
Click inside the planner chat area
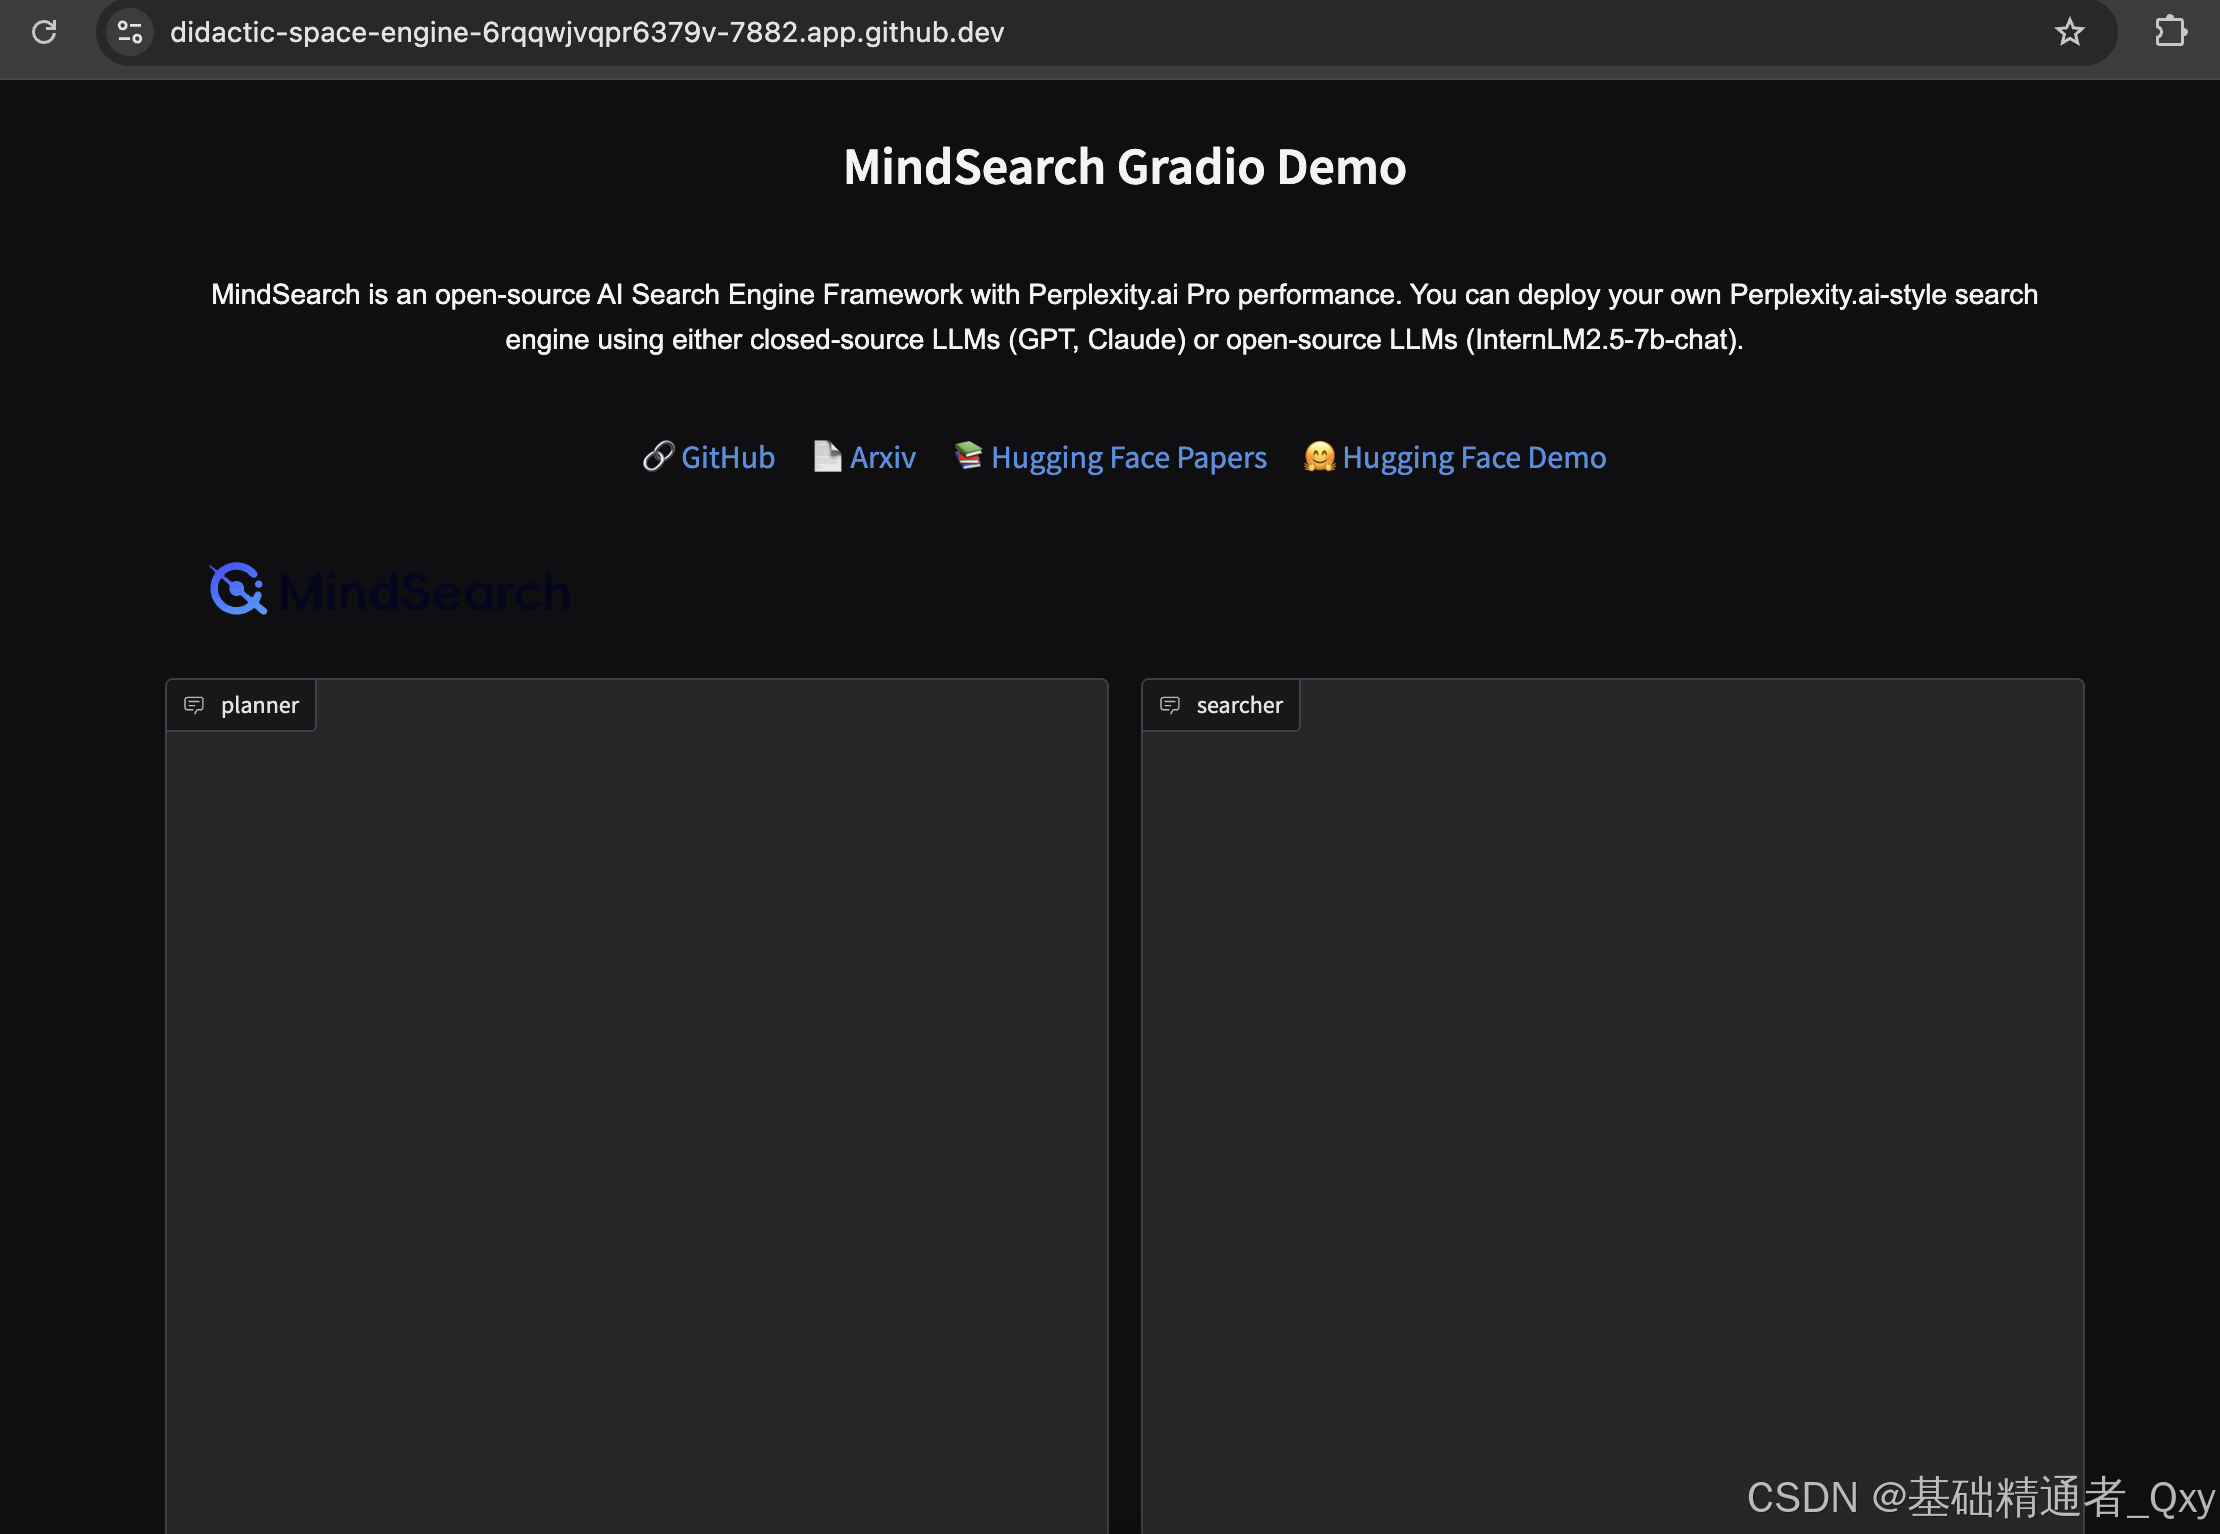click(637, 1100)
